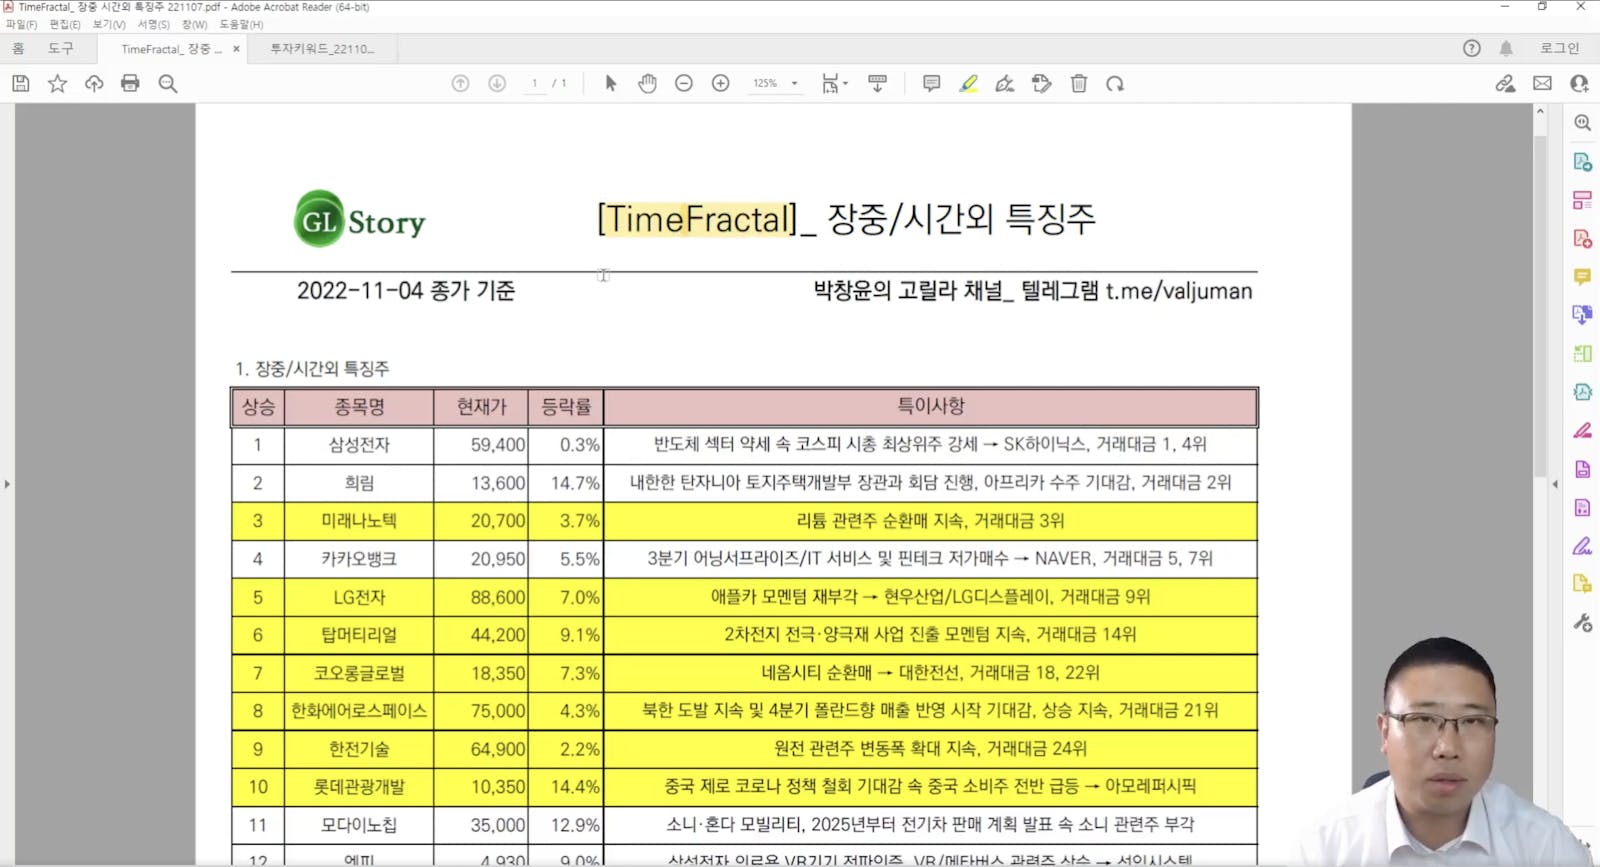Collapse the right tools pane arrow

1555,484
